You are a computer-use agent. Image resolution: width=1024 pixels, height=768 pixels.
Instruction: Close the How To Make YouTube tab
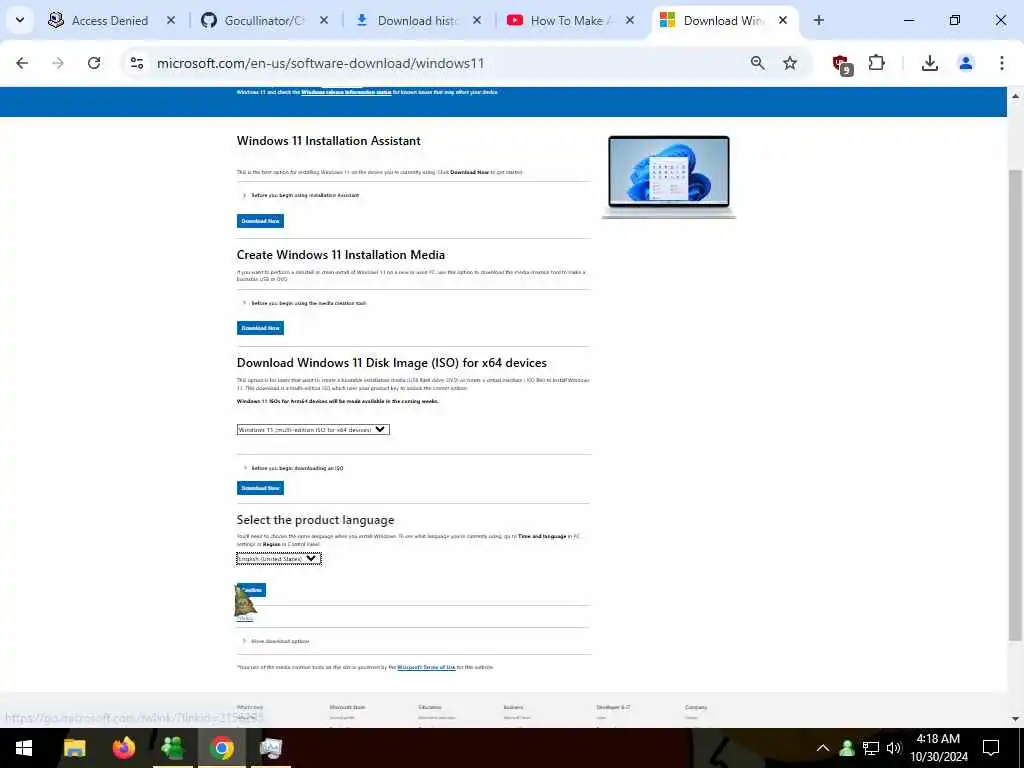click(630, 20)
